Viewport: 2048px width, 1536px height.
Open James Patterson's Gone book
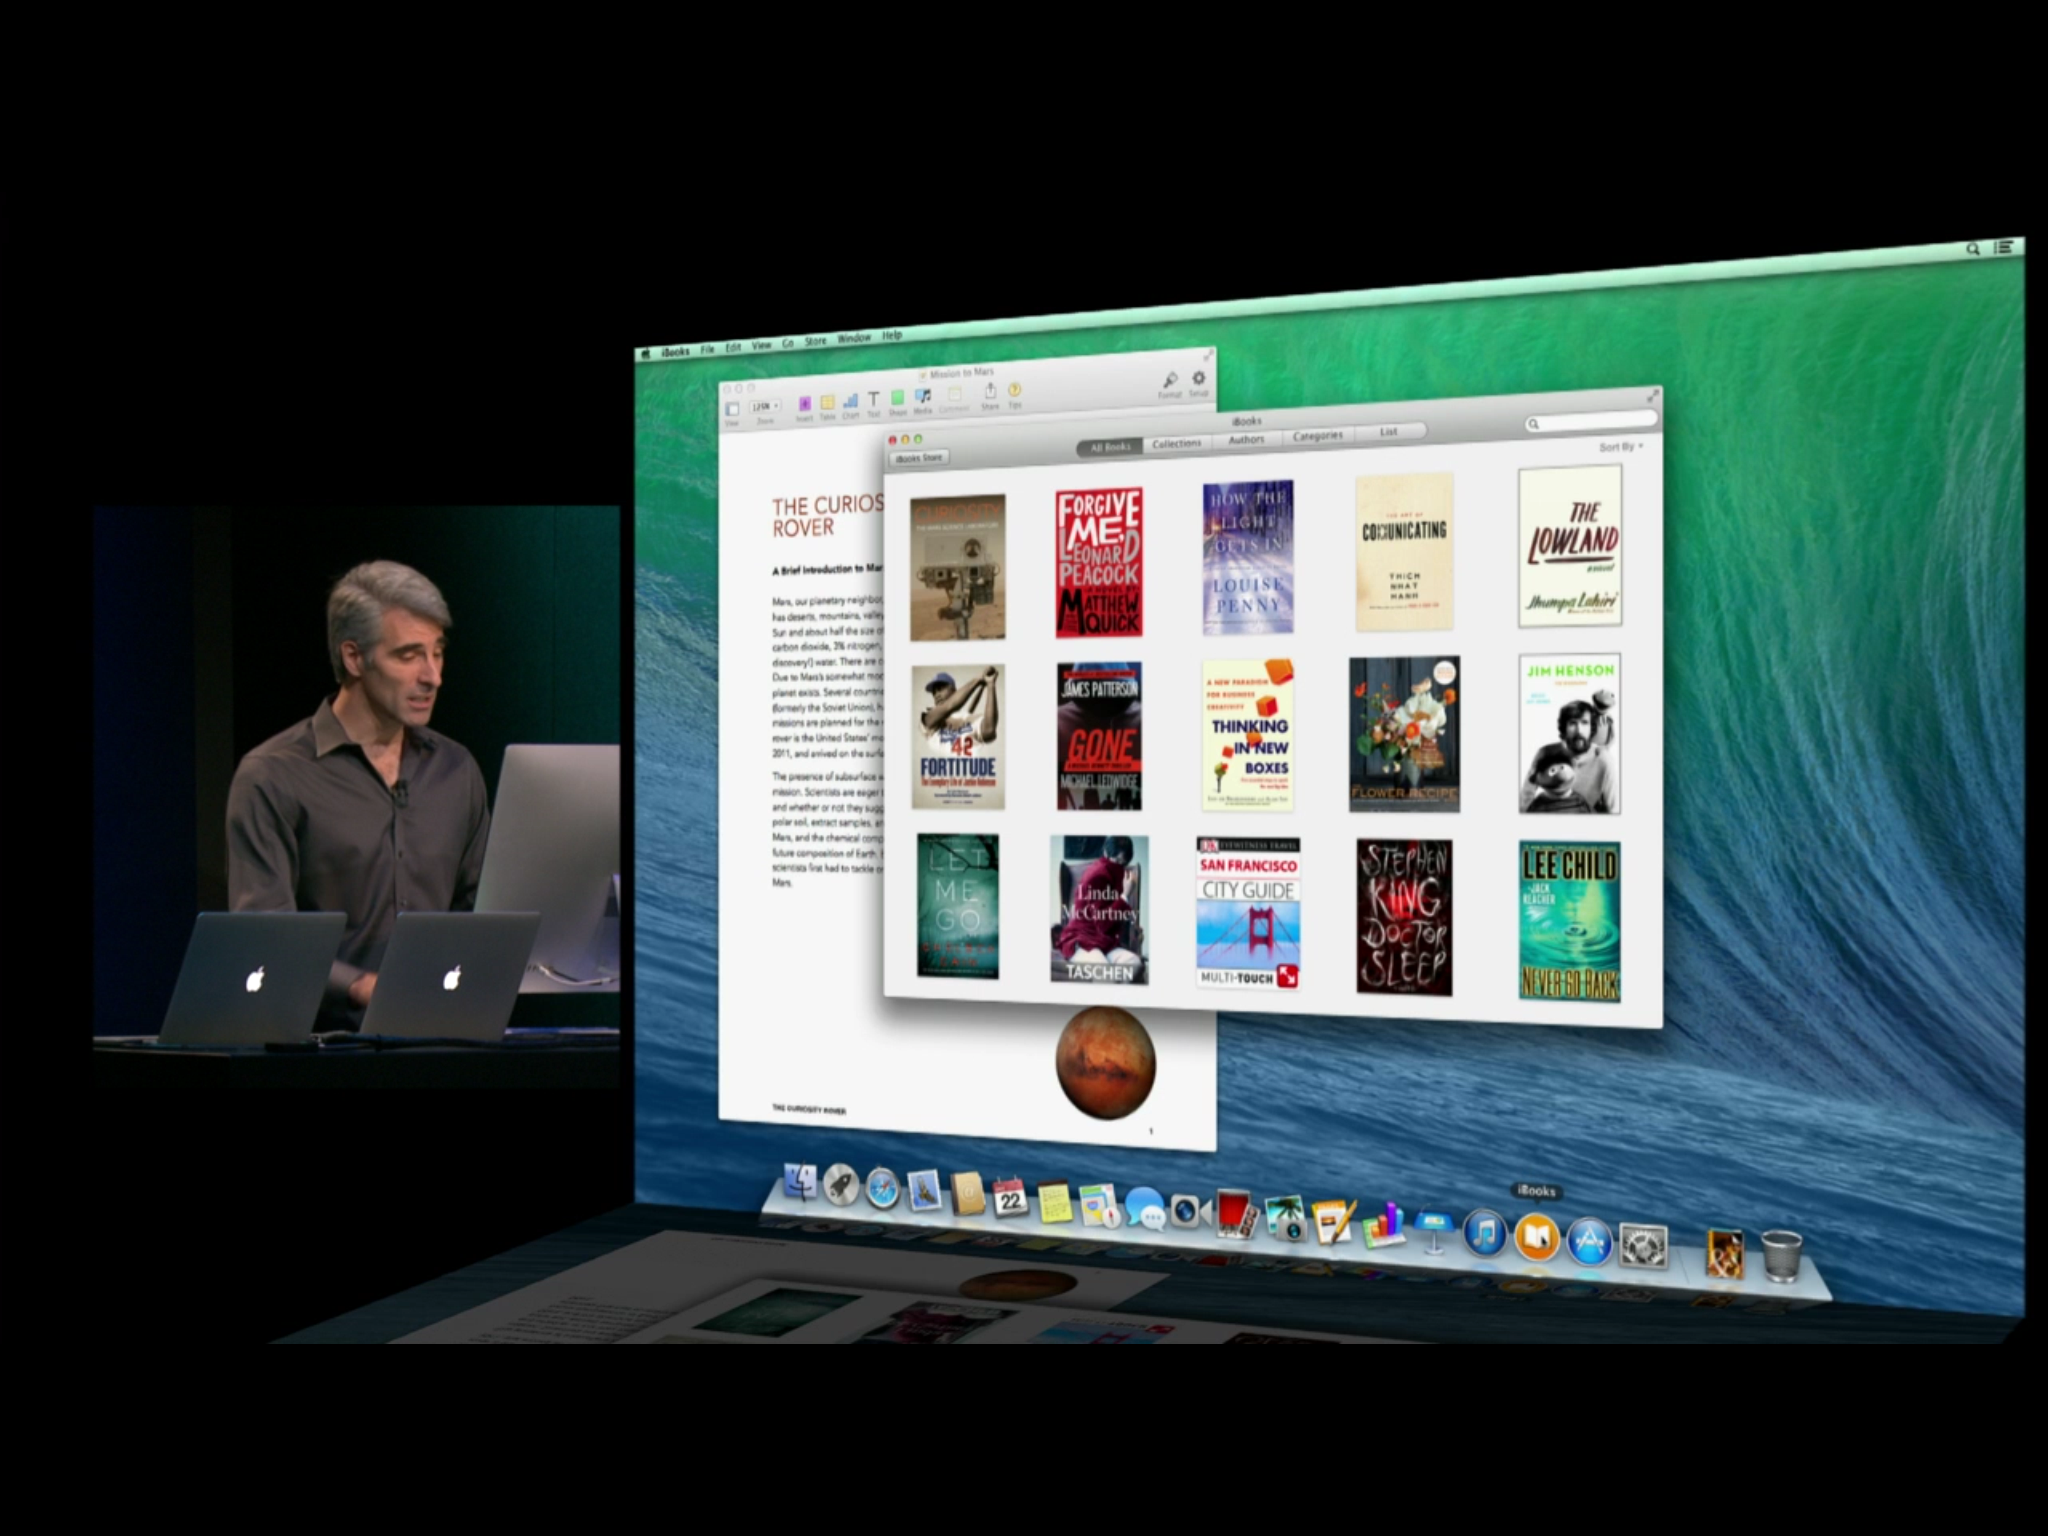(x=1098, y=736)
